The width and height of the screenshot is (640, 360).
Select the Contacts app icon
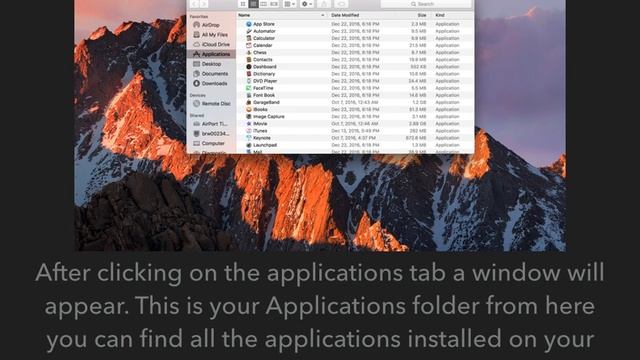tap(249, 60)
